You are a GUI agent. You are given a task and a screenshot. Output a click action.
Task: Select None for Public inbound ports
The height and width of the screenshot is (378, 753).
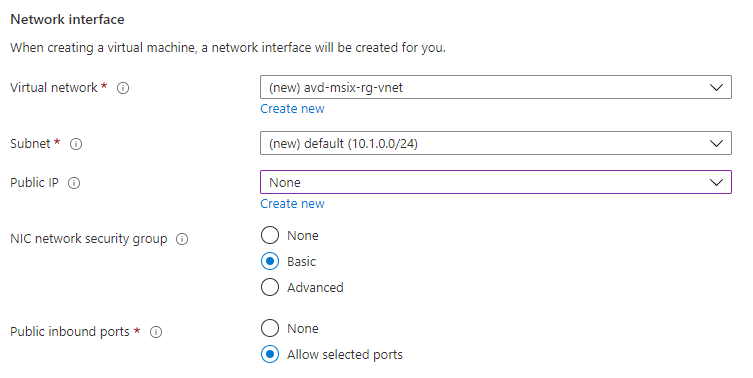pos(270,329)
